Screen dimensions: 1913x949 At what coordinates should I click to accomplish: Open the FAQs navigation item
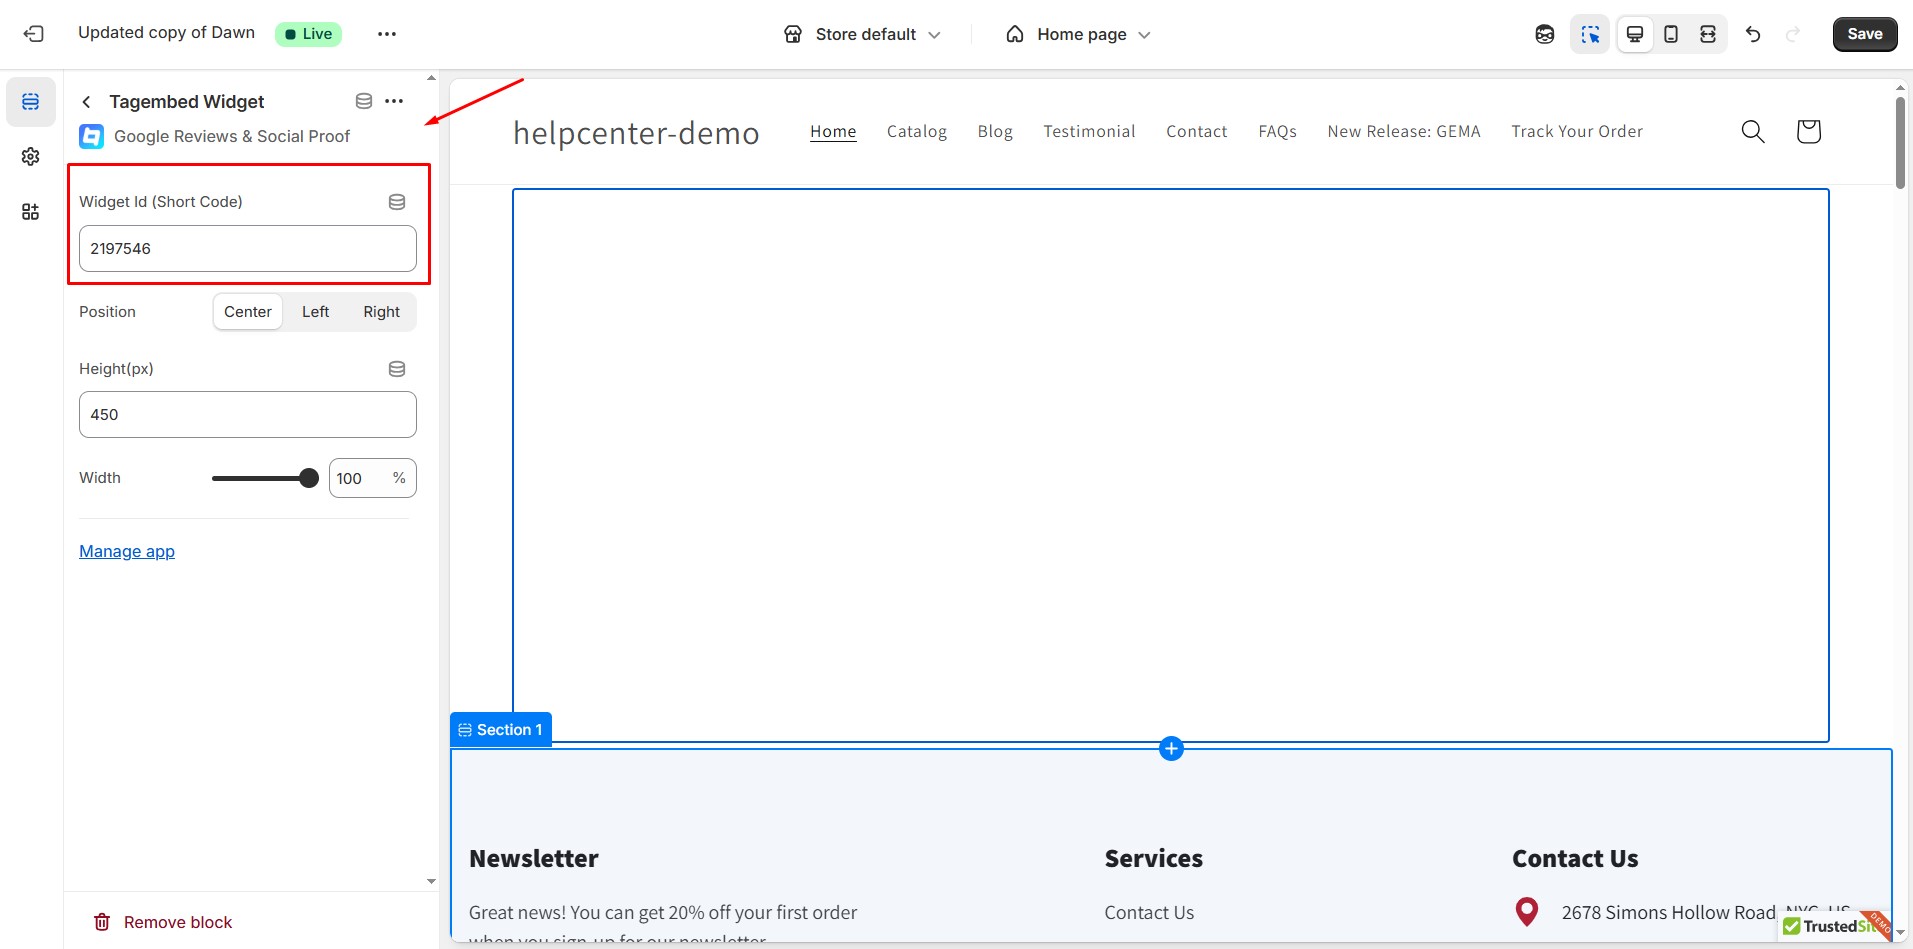1278,131
